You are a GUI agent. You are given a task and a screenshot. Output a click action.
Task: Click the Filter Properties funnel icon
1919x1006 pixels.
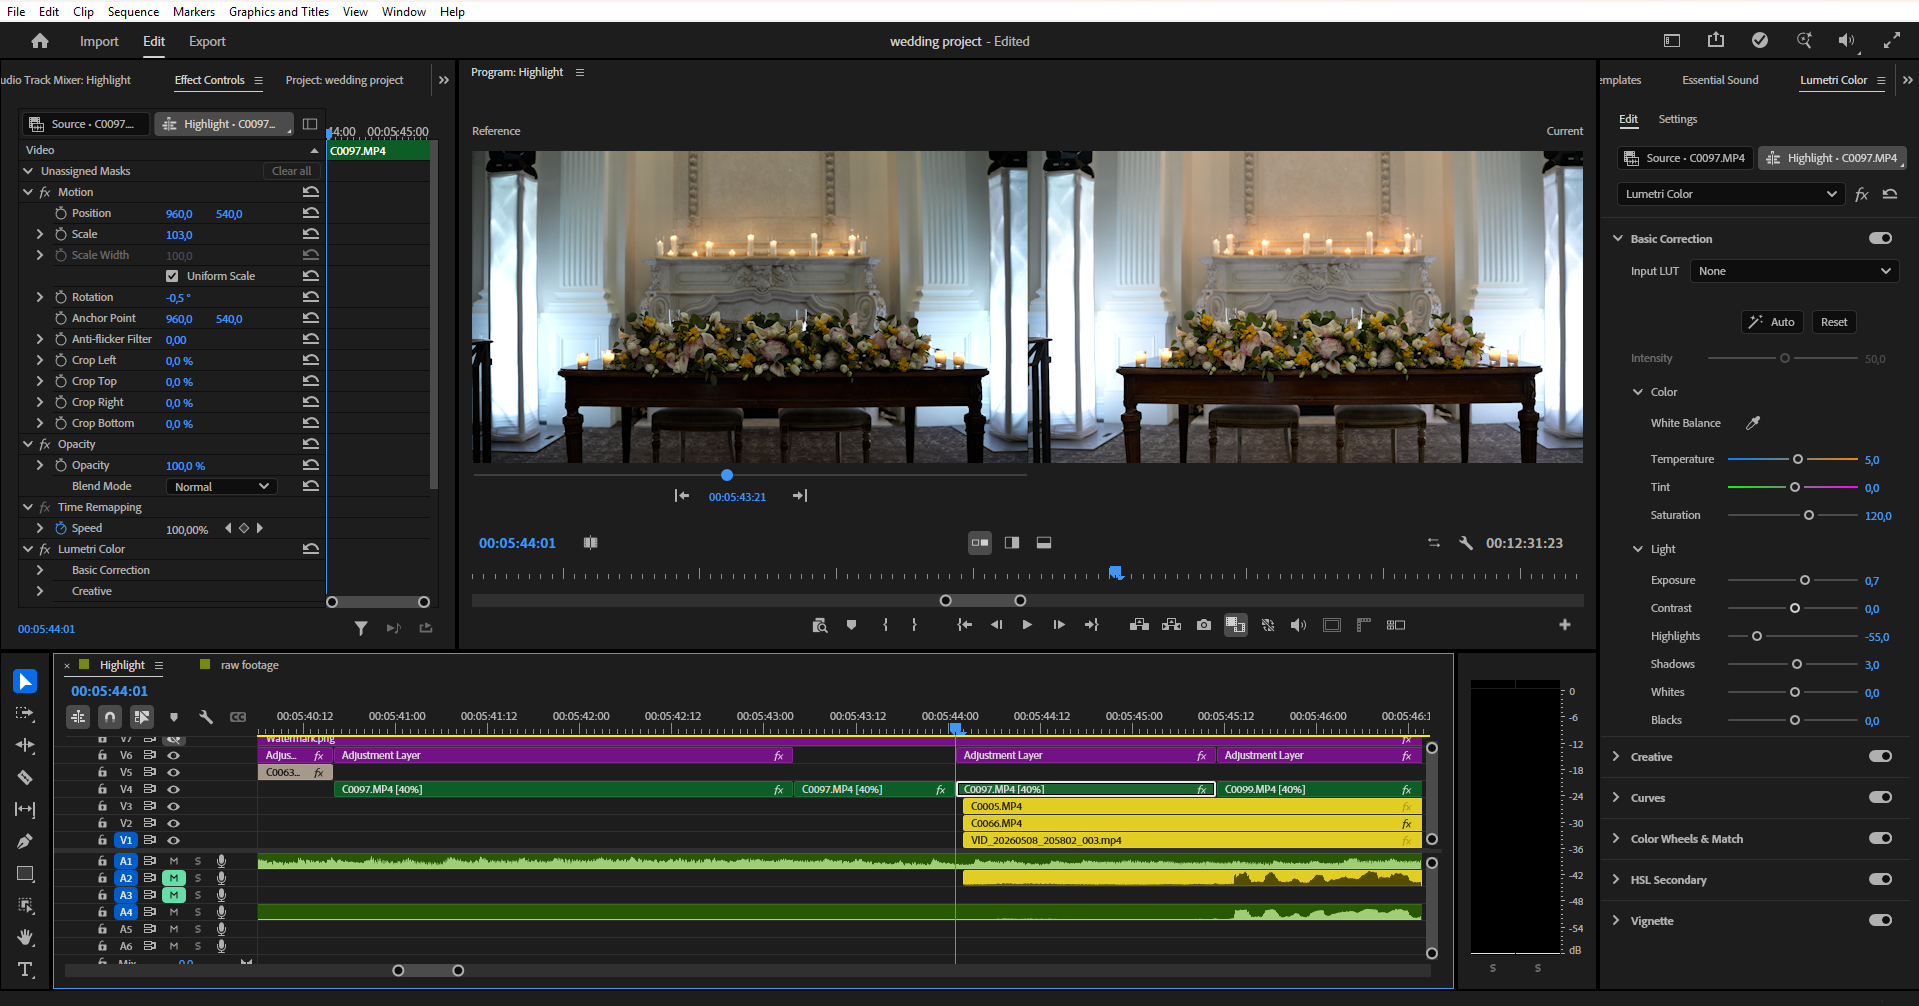361,628
